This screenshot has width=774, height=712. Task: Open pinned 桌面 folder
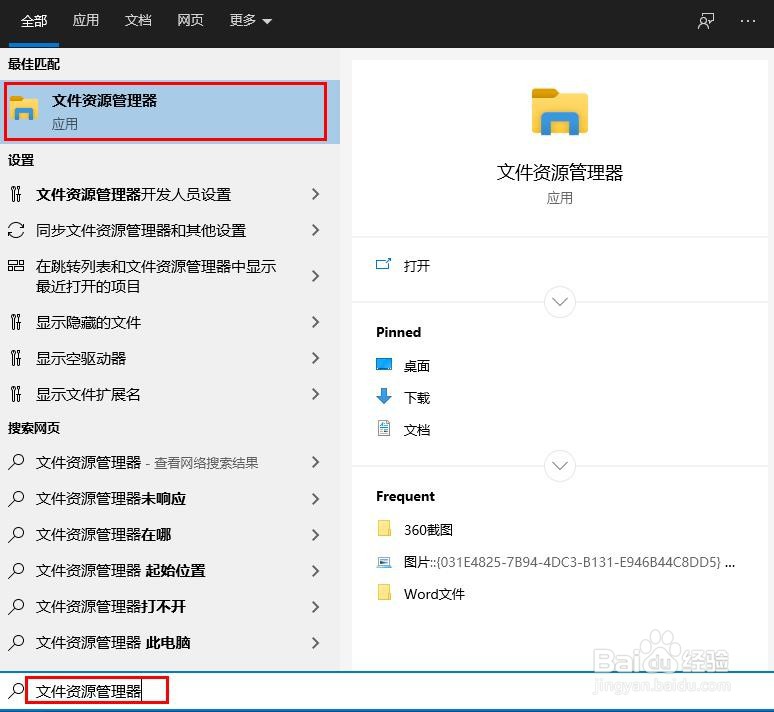(417, 366)
